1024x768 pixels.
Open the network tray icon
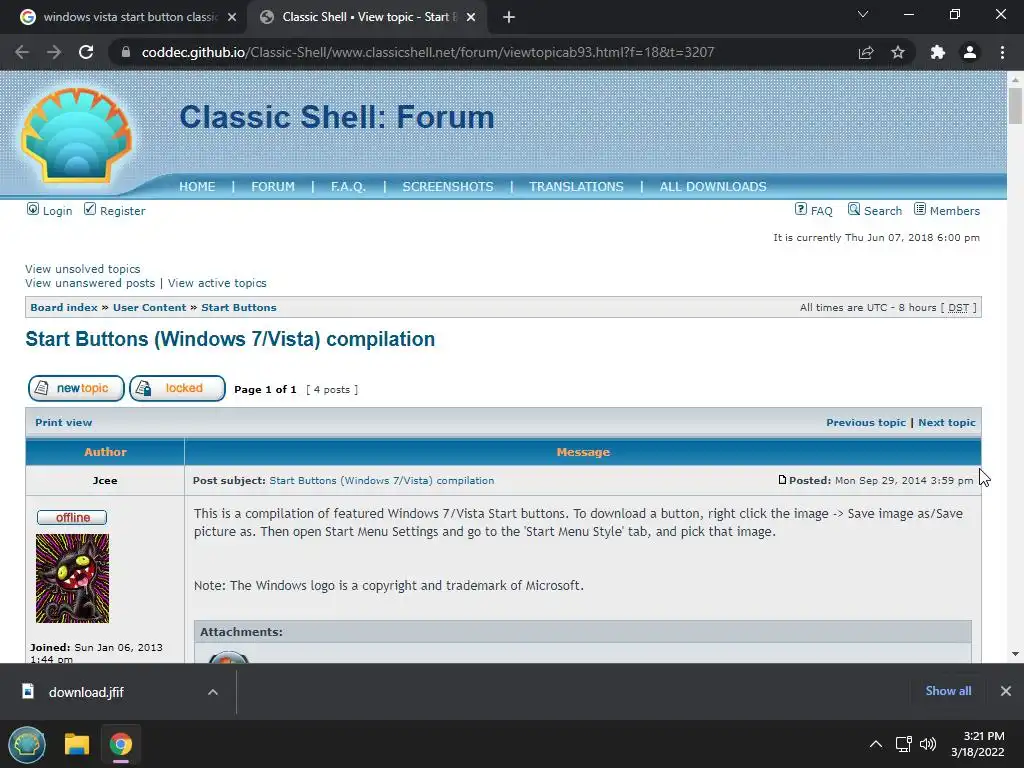coord(904,744)
